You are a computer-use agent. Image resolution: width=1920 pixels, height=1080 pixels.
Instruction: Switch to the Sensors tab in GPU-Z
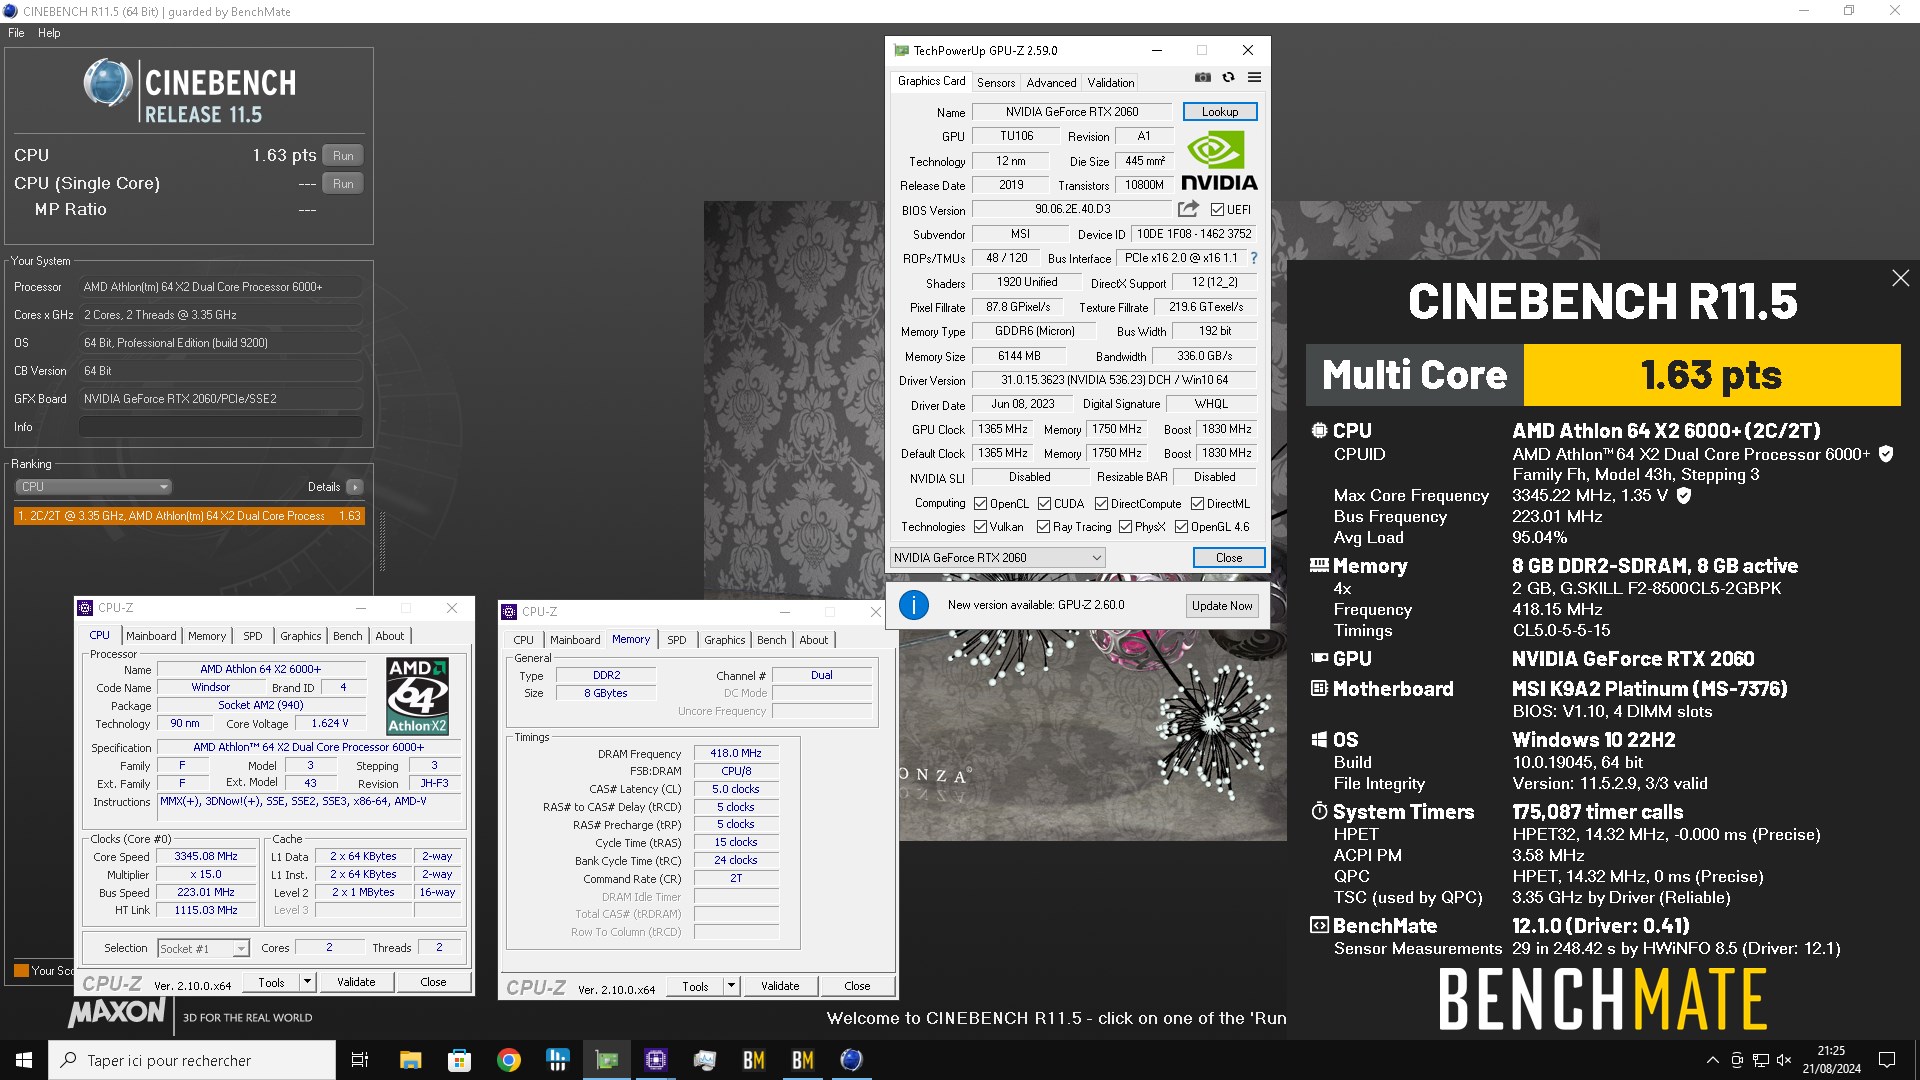[995, 83]
